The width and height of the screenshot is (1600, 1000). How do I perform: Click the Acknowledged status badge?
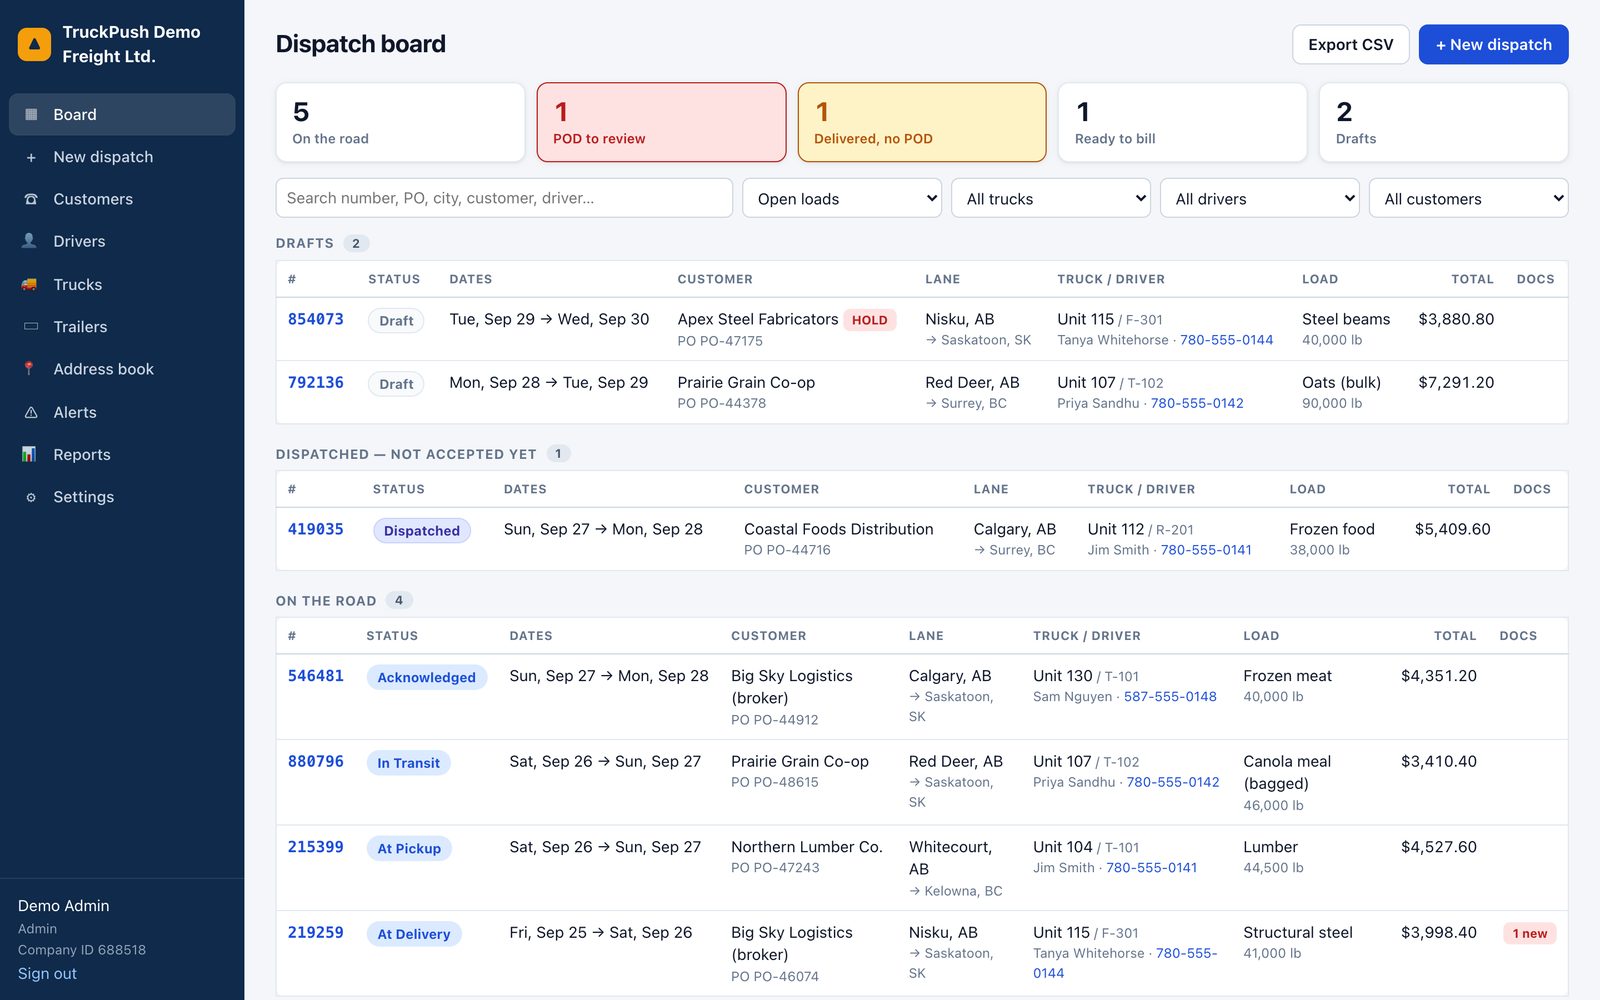point(426,678)
